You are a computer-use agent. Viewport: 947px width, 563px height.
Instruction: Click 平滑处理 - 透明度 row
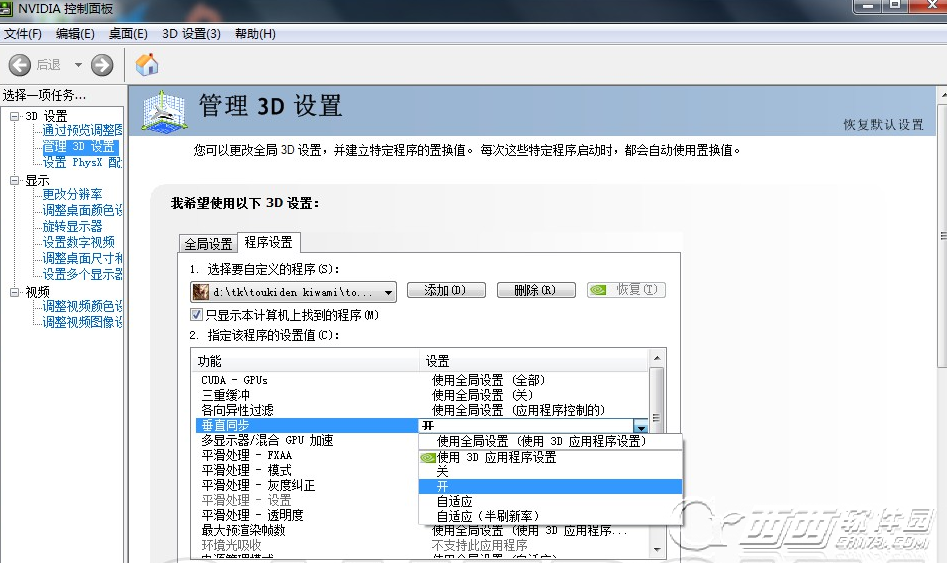(x=307, y=515)
